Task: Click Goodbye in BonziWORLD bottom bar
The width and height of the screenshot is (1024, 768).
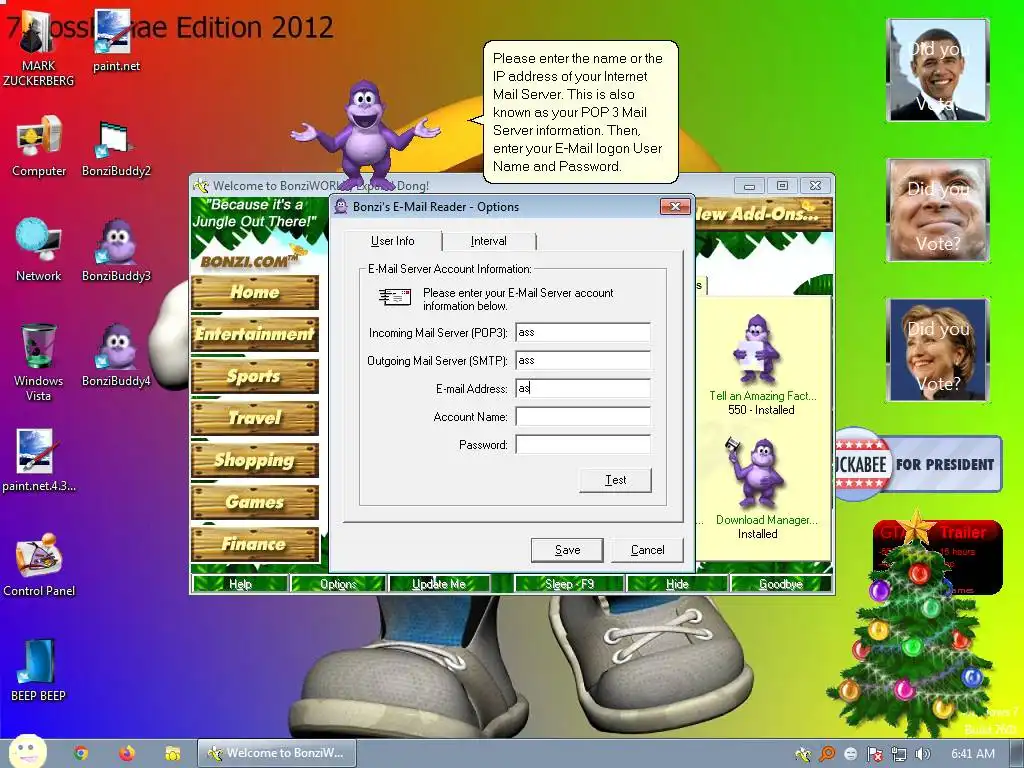Action: (780, 584)
